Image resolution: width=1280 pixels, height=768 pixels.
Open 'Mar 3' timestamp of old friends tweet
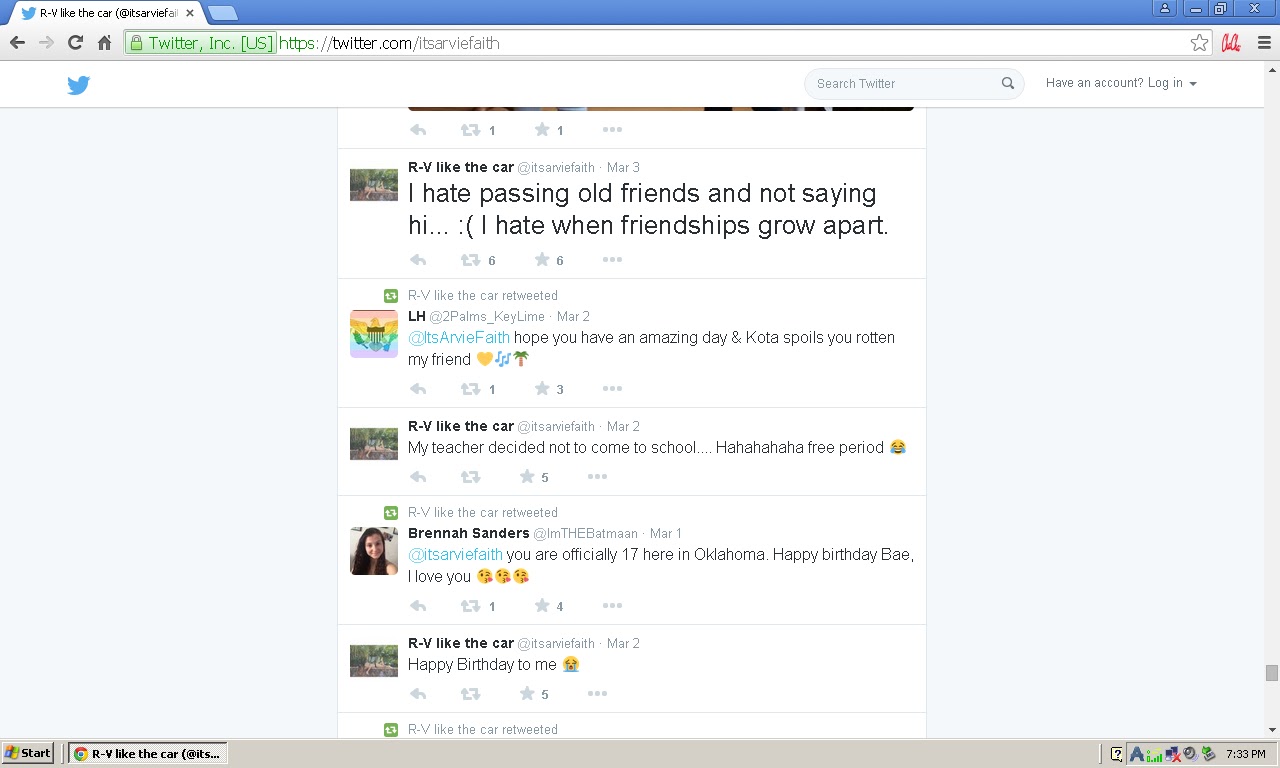pos(623,167)
